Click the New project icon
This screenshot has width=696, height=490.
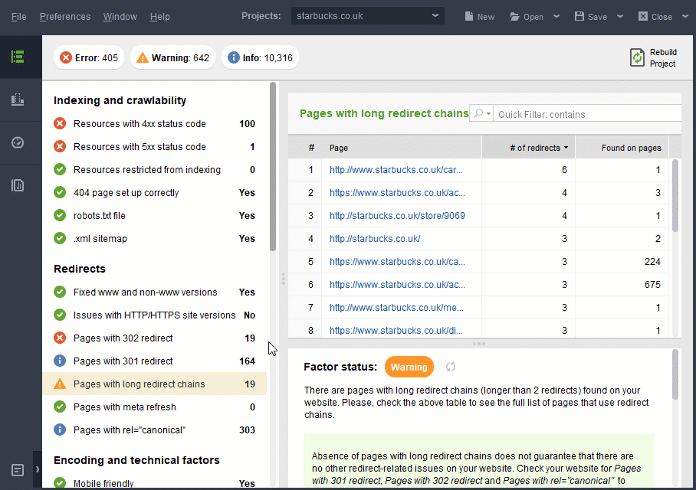click(468, 16)
